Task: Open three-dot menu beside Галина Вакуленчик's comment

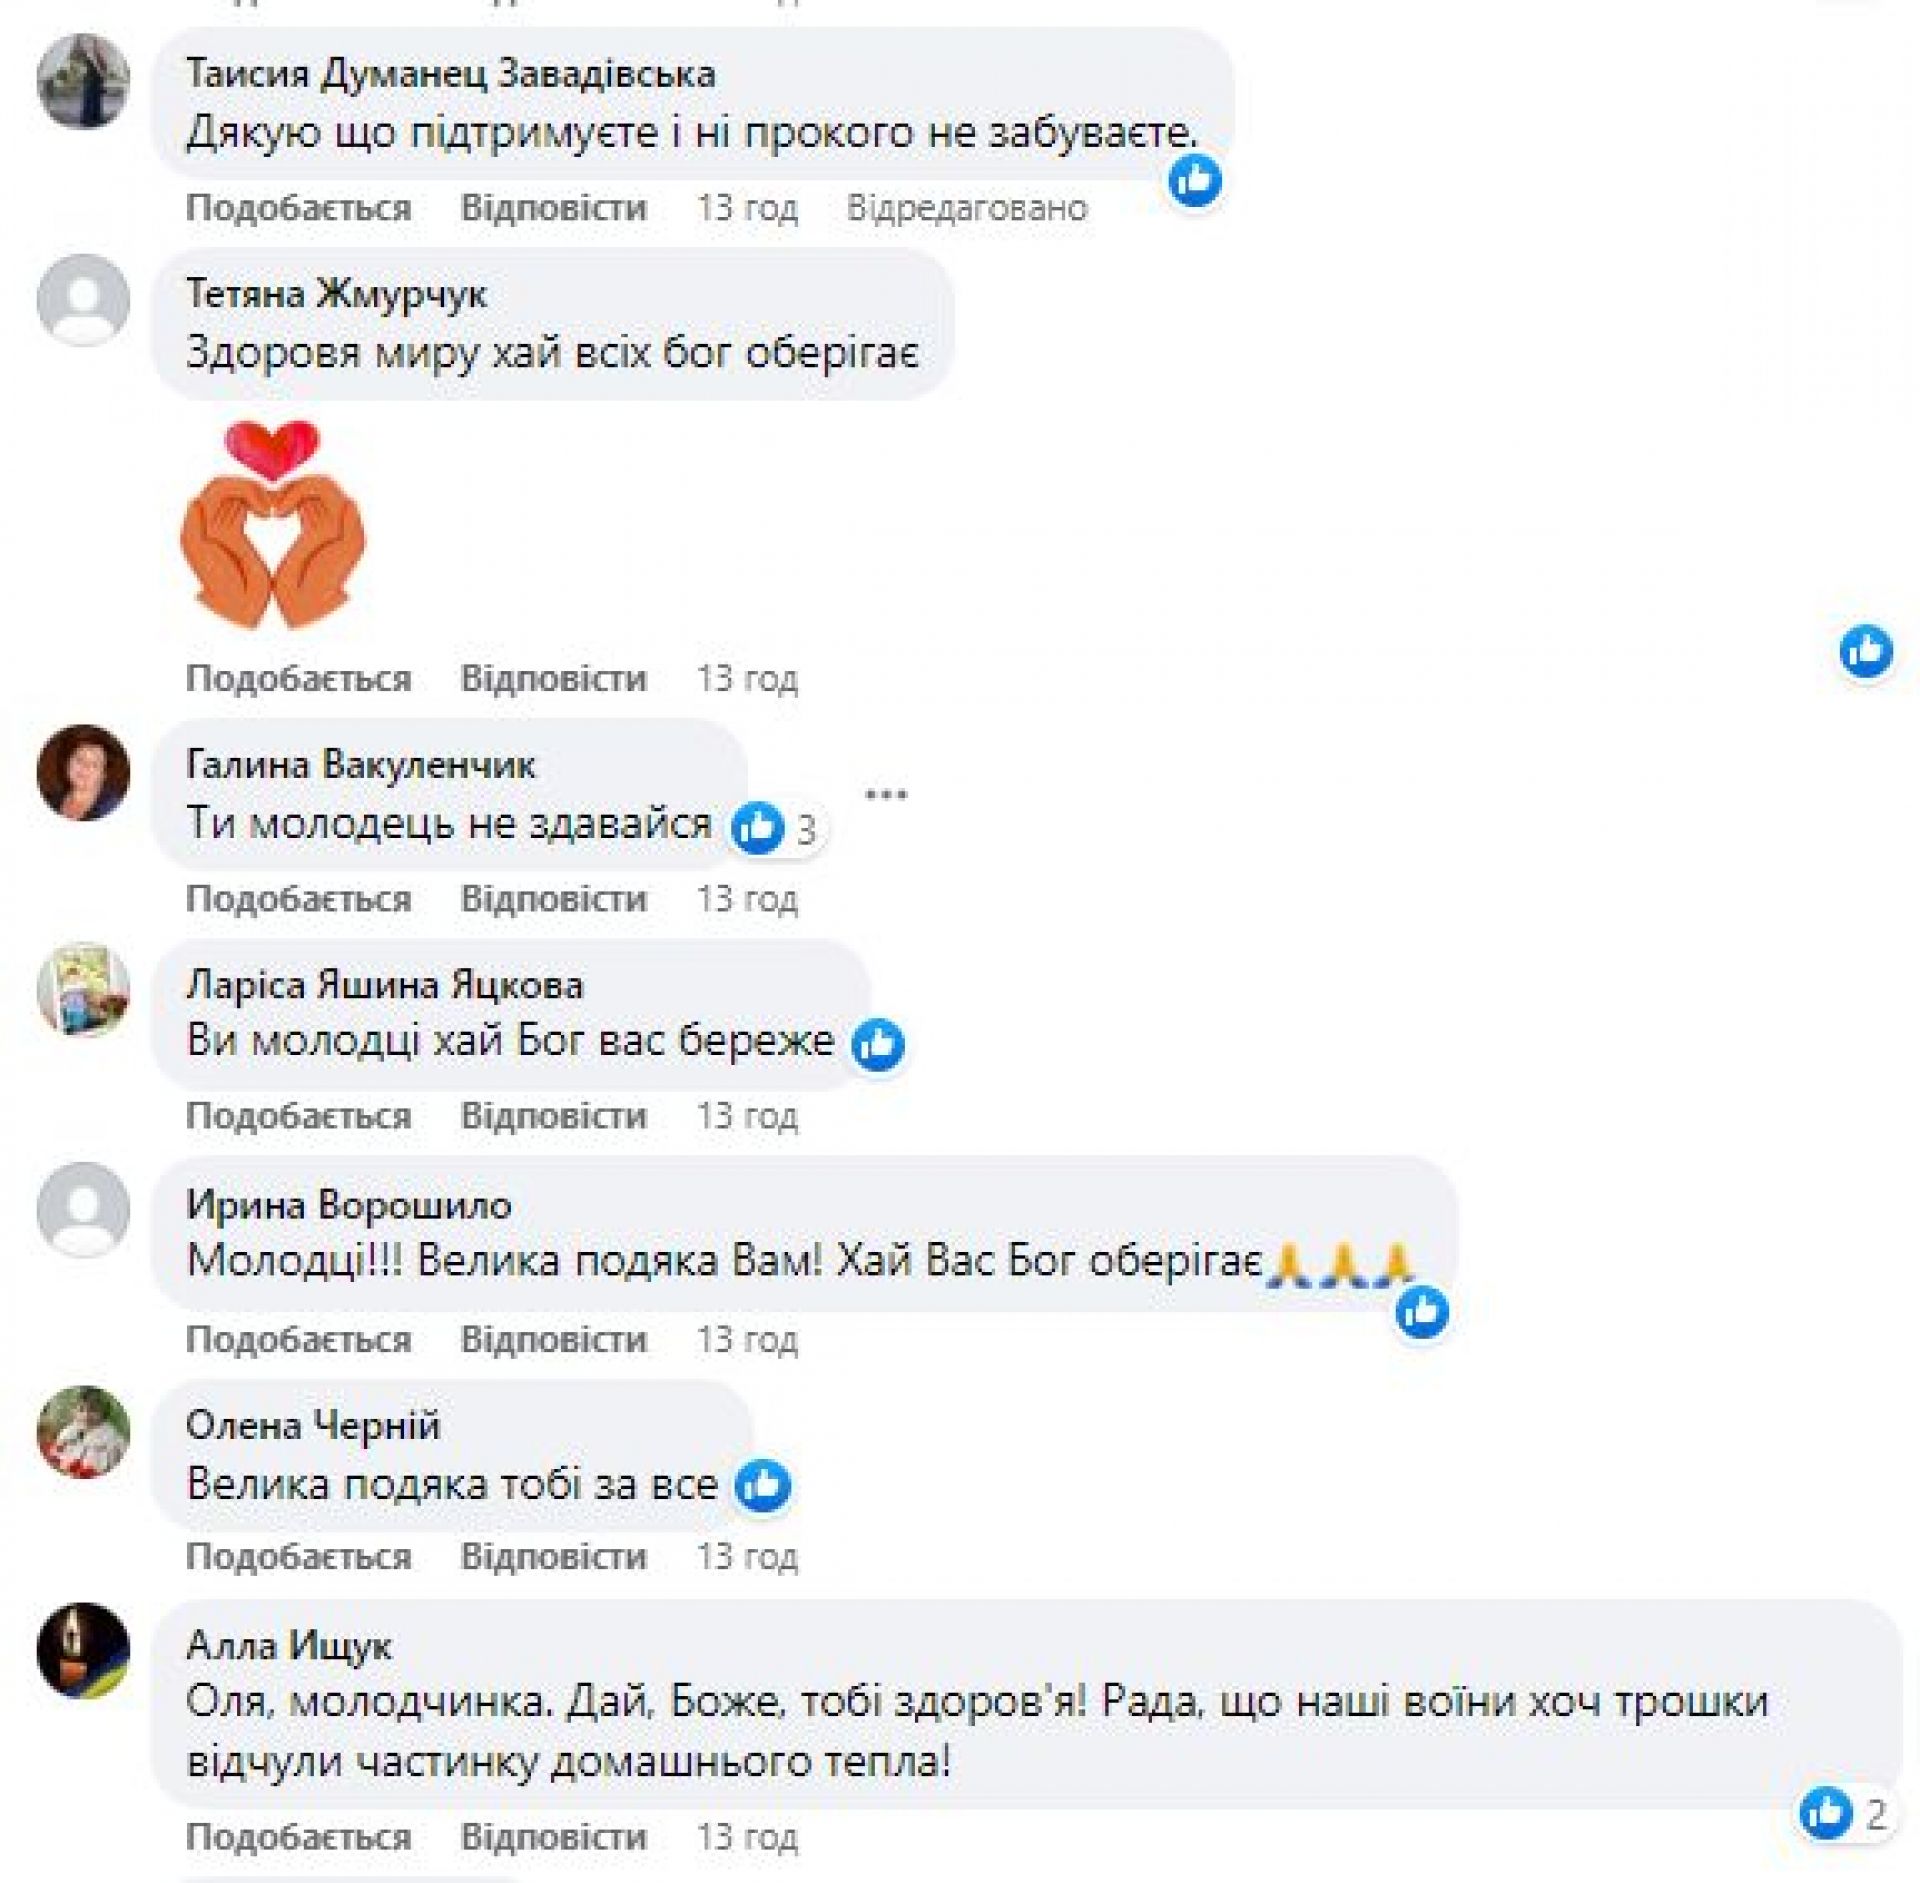Action: 885,795
